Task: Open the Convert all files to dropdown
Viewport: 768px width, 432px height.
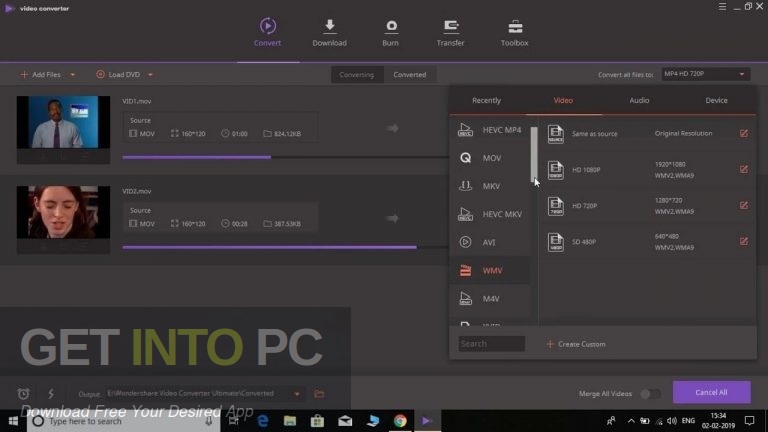Action: click(x=705, y=74)
